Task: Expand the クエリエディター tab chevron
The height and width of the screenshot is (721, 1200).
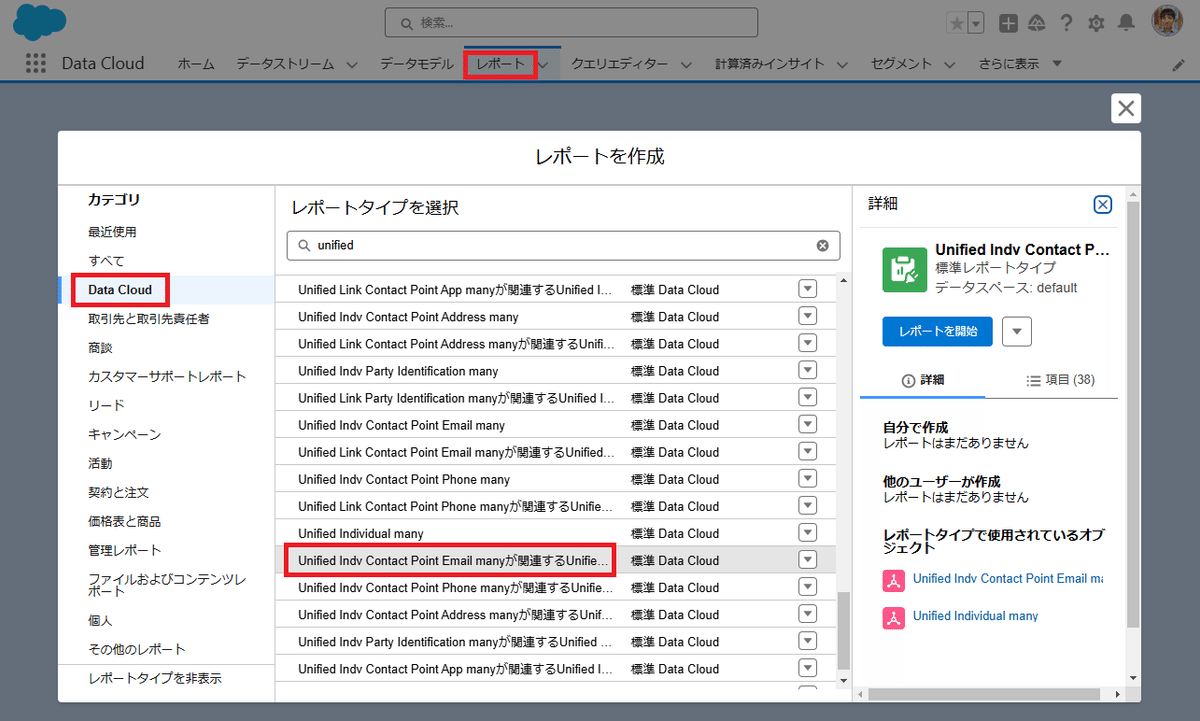Action: click(686, 64)
